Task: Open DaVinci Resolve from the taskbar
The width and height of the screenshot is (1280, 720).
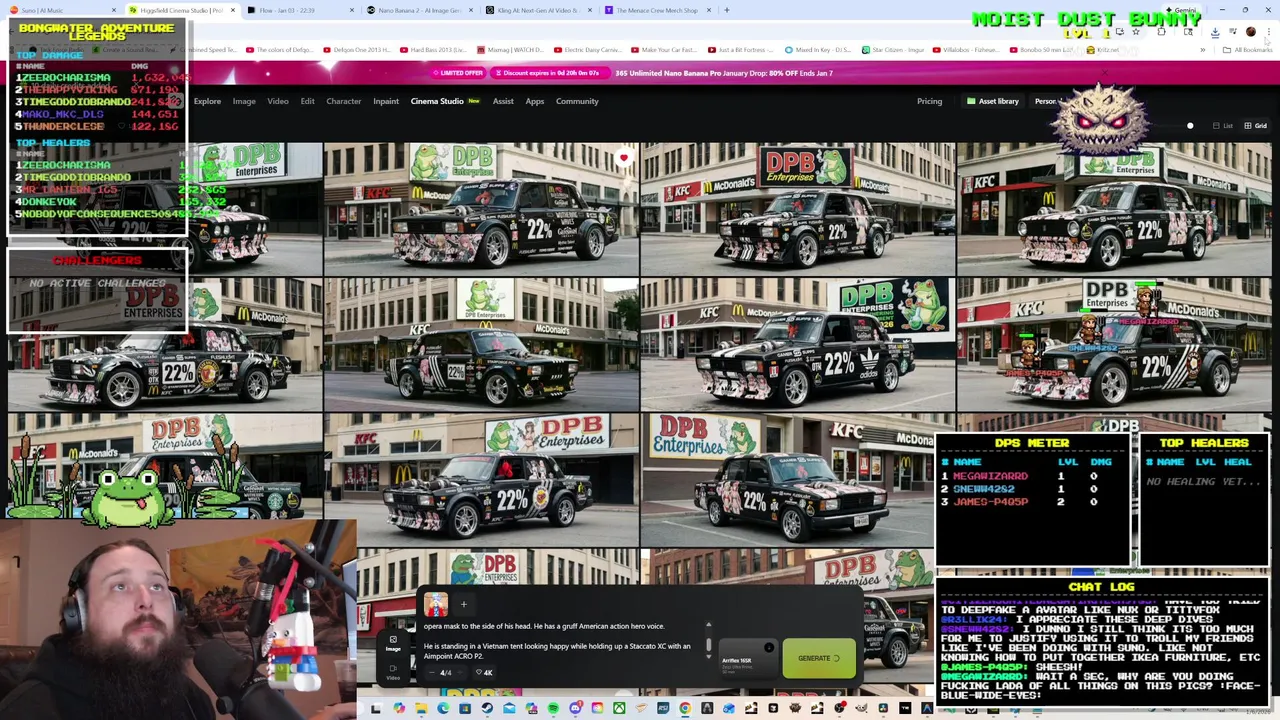Action: (x=884, y=708)
